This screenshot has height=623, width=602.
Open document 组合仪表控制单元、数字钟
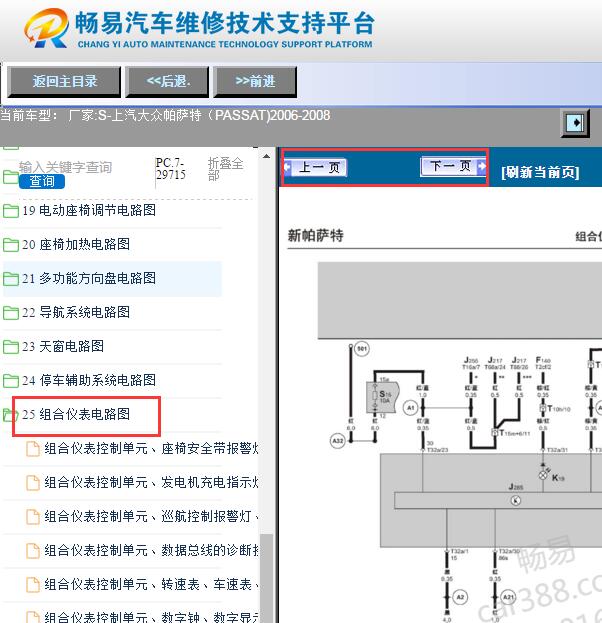pos(151,617)
